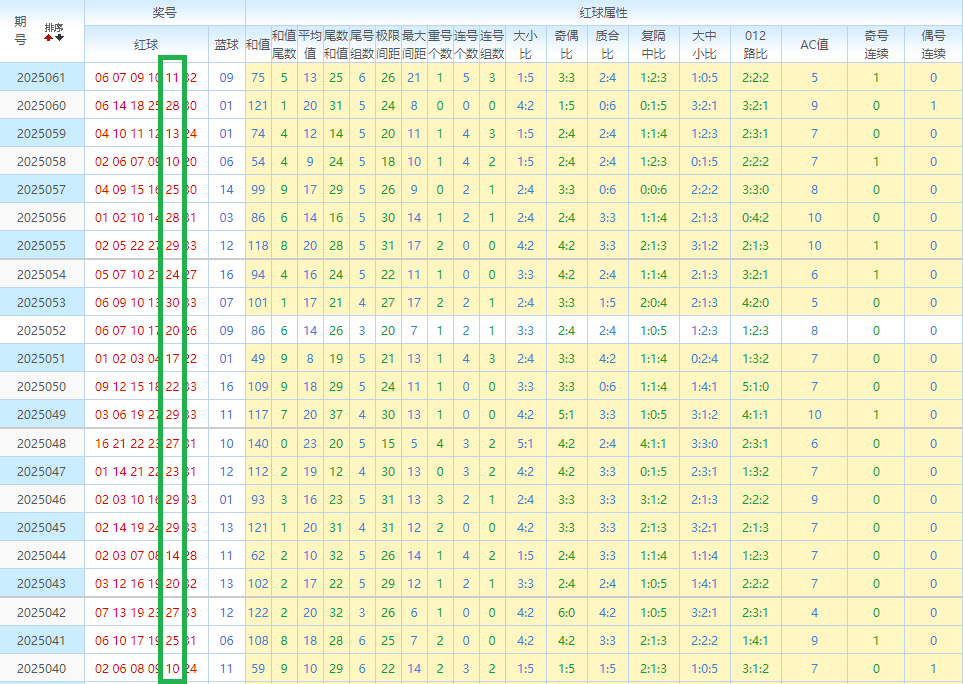The height and width of the screenshot is (684, 963).
Task: Click the AC值 column header
Action: point(814,44)
